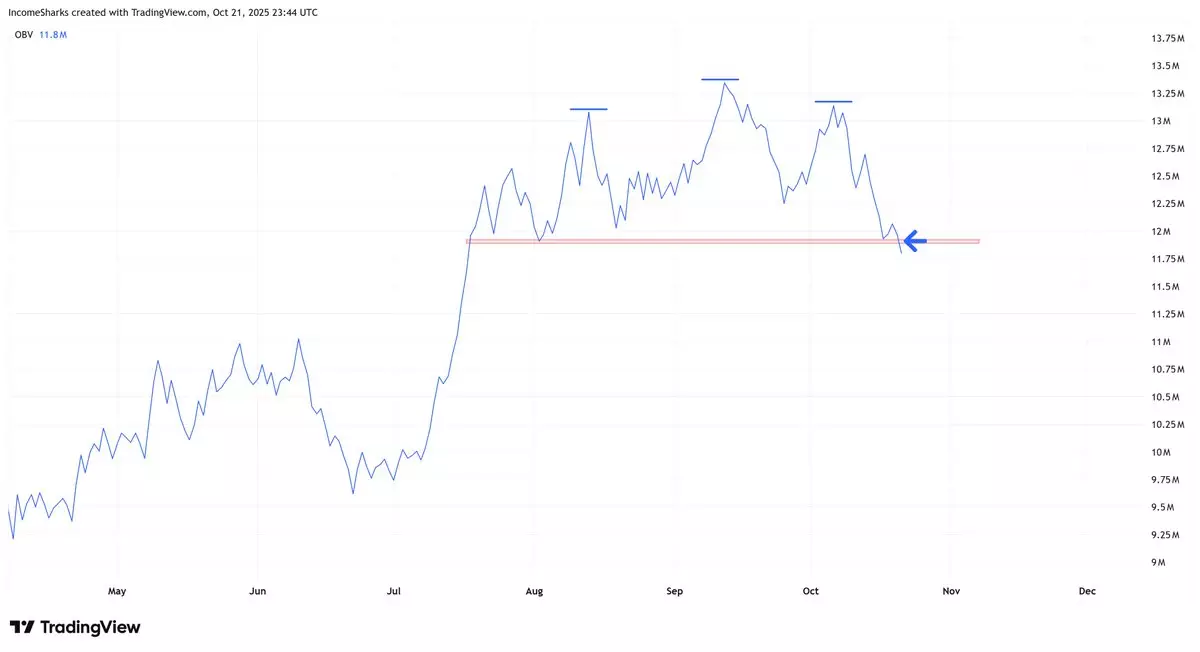Screen dimensions: 1200x652
Task: Click the 13.75M value on the scale
Action: [1140, 39]
